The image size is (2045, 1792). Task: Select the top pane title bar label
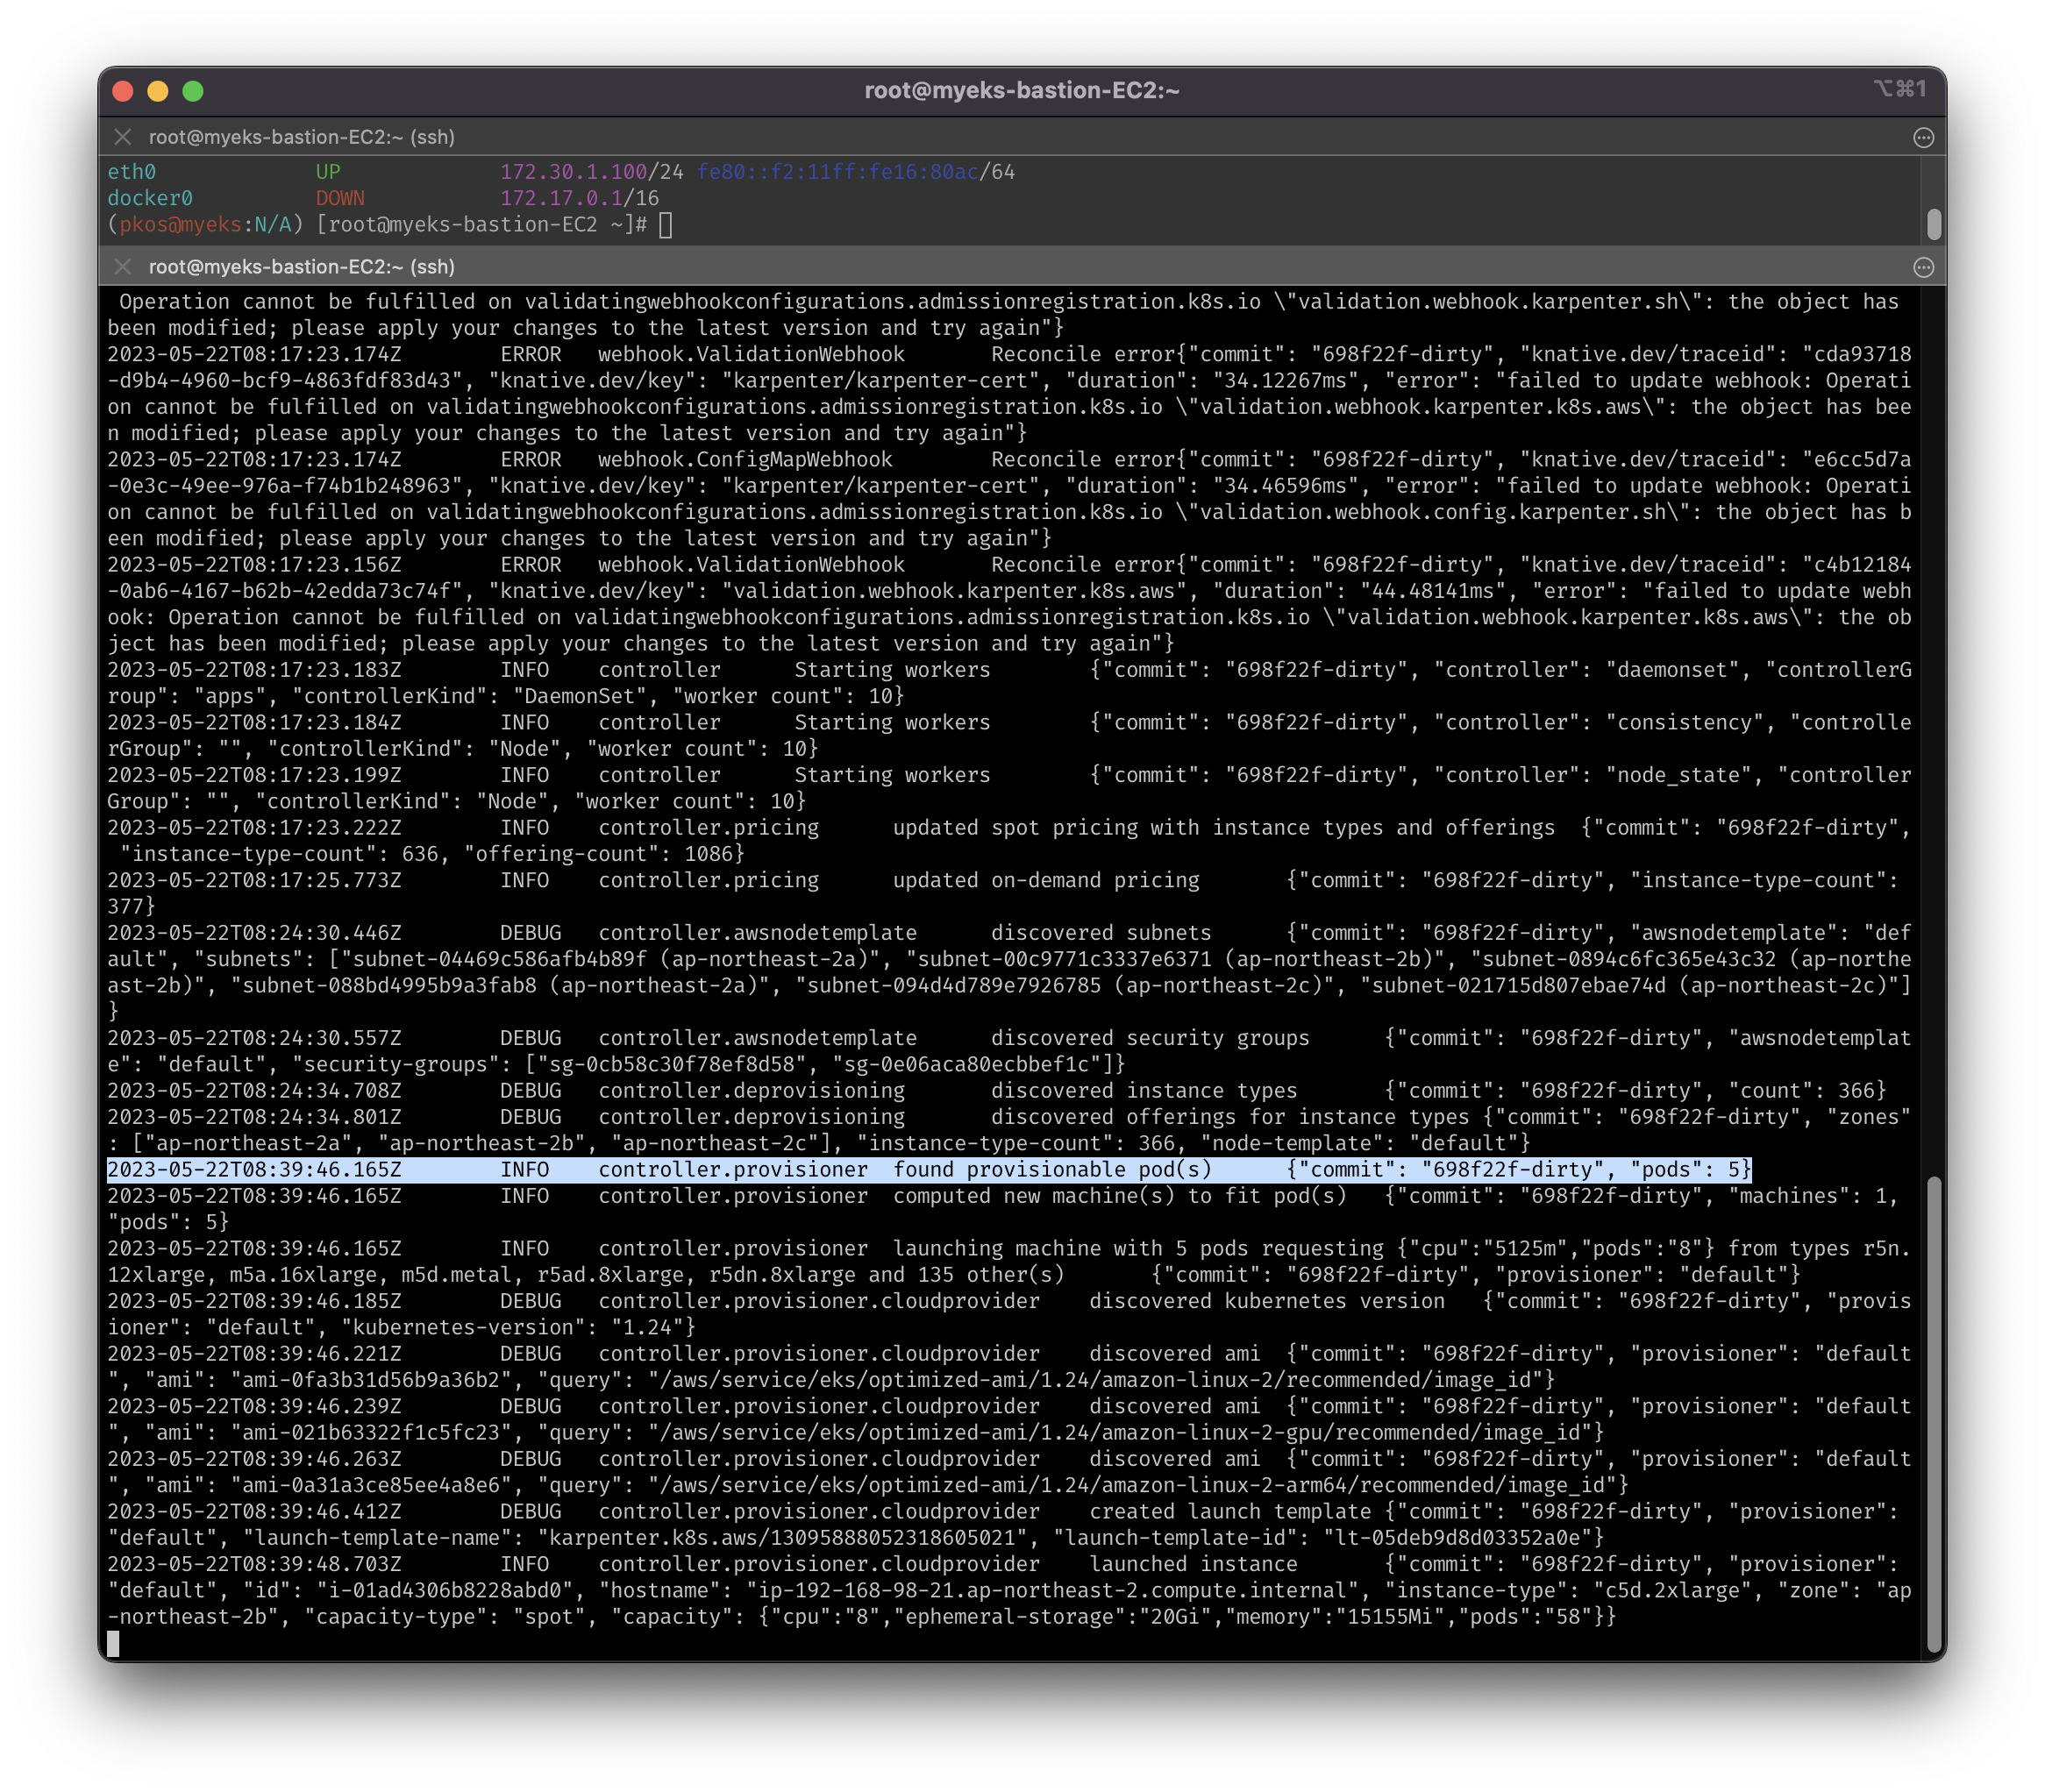(x=301, y=137)
